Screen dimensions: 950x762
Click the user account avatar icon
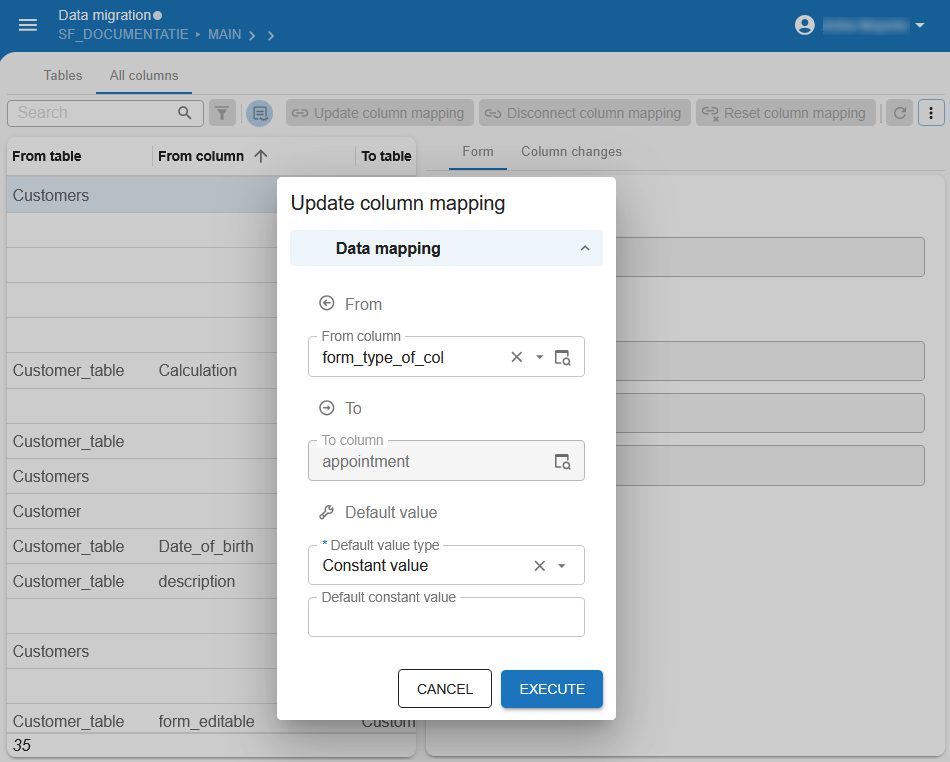coord(805,25)
